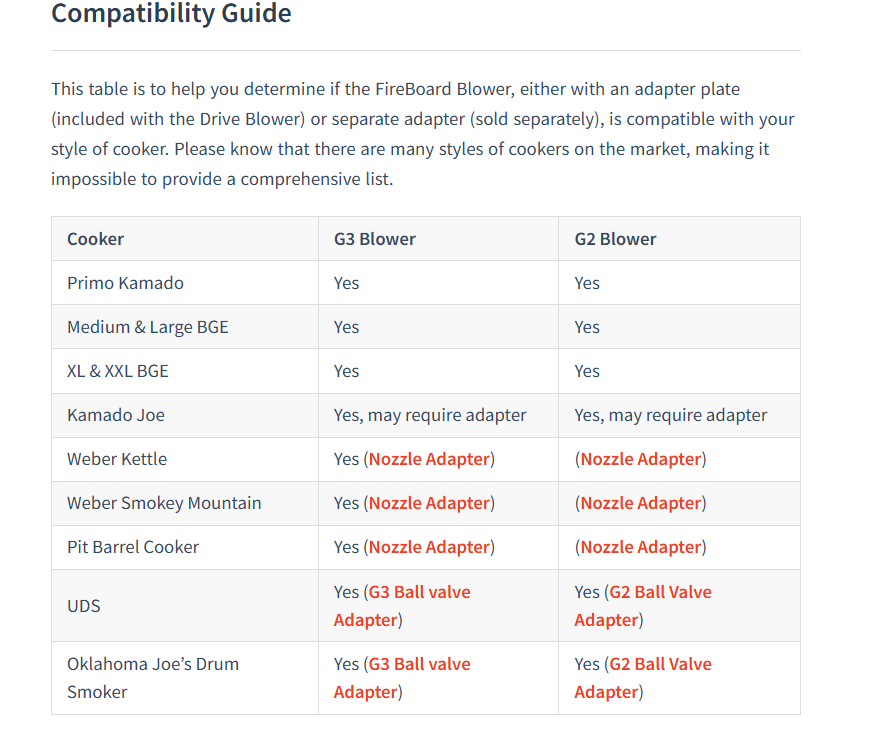Open Nozzle Adapter link for Weber Kettle G2
874x731 pixels.
tap(641, 459)
